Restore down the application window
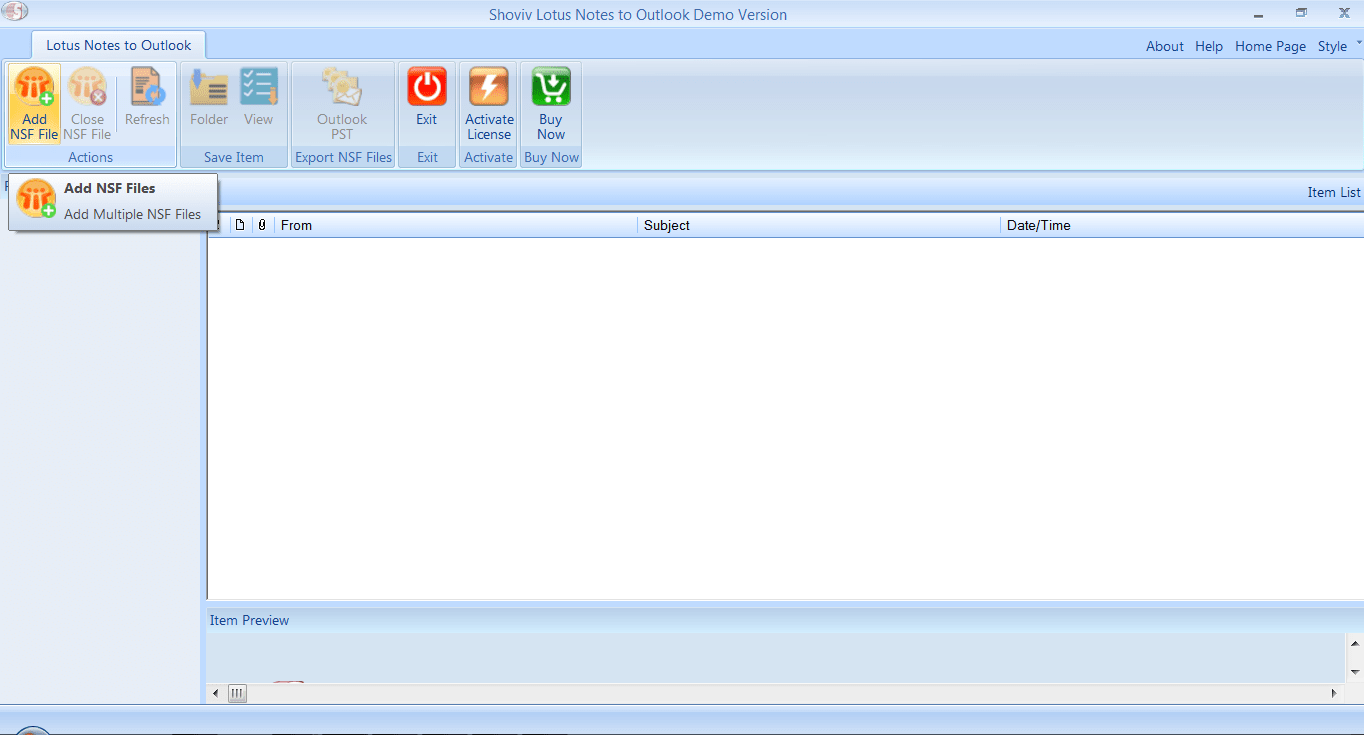1364x735 pixels. point(1301,13)
